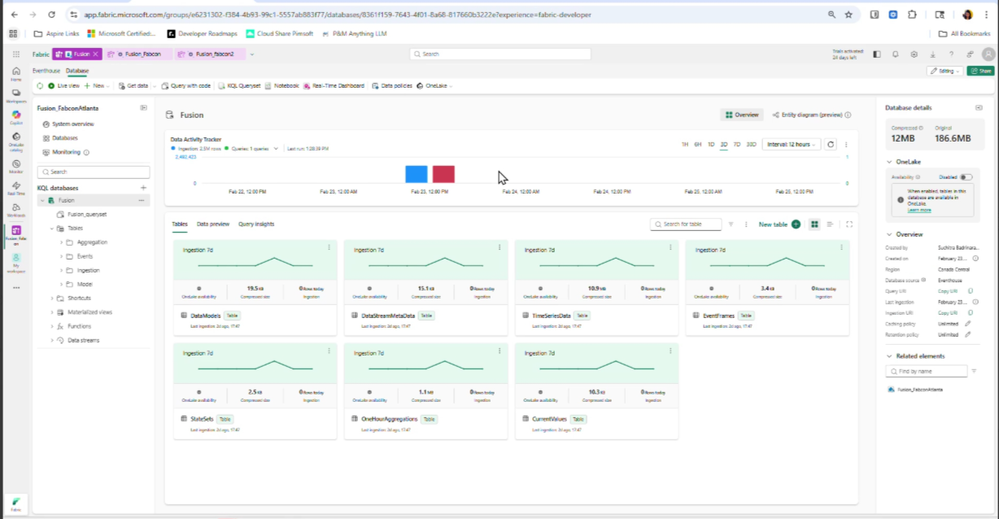Toggle Live view on the toolbar
The image size is (999, 519).
click(64, 85)
